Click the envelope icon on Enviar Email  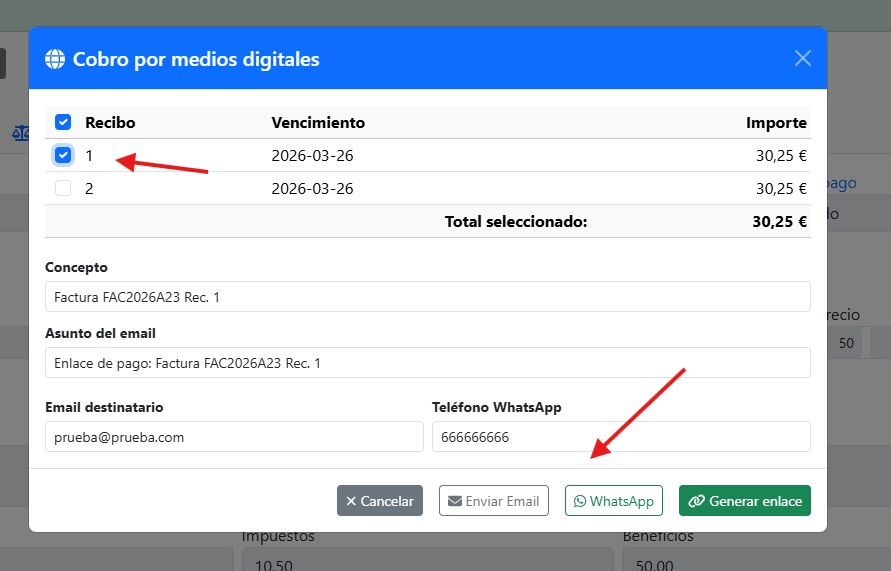(454, 501)
